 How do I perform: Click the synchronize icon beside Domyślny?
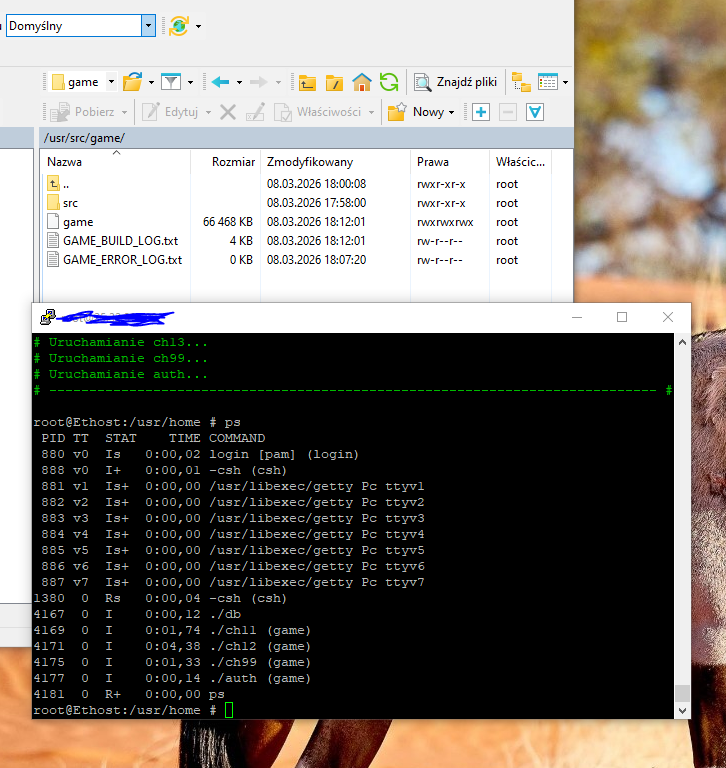(178, 26)
